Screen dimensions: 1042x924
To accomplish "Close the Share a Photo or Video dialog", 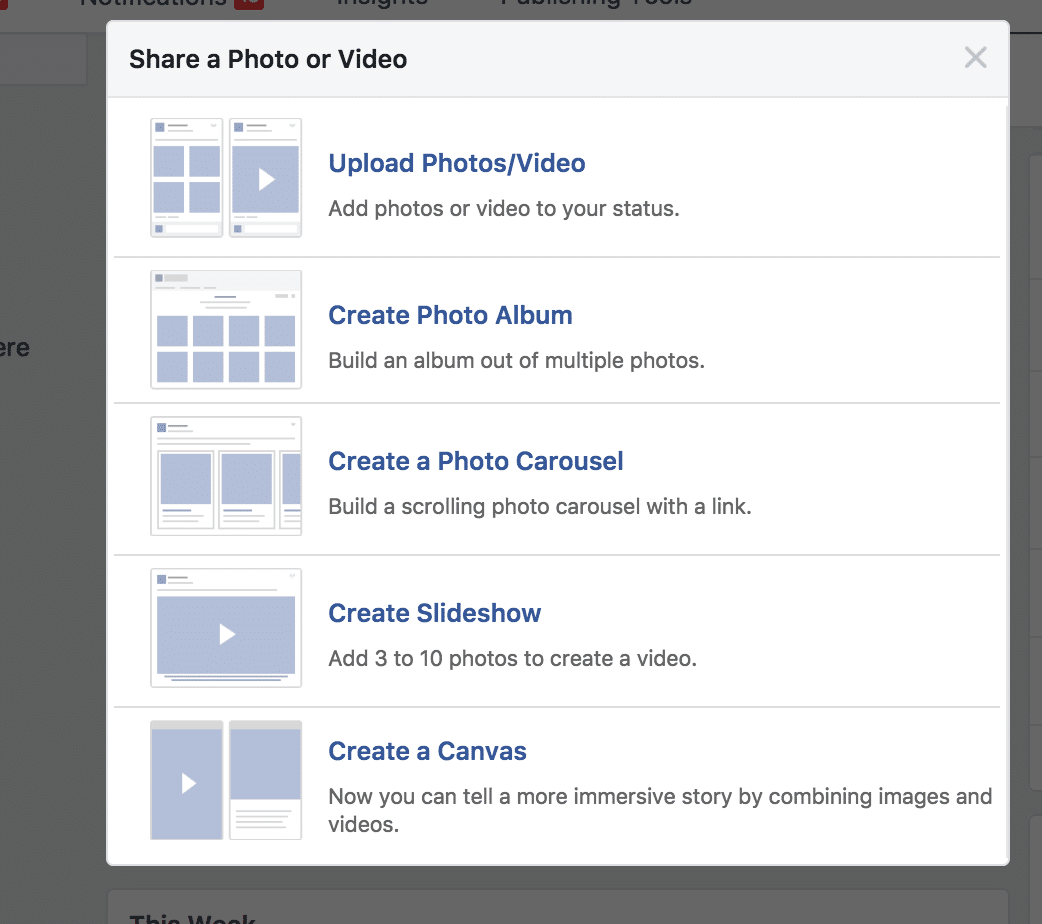I will point(975,58).
